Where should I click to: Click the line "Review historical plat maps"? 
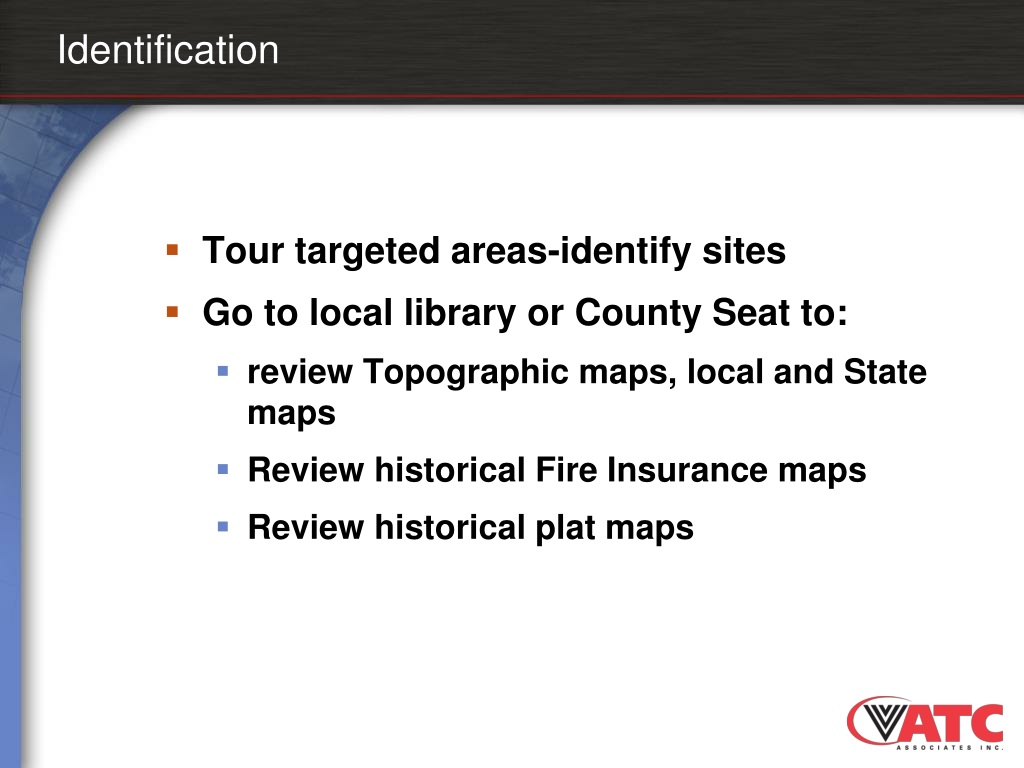point(470,528)
